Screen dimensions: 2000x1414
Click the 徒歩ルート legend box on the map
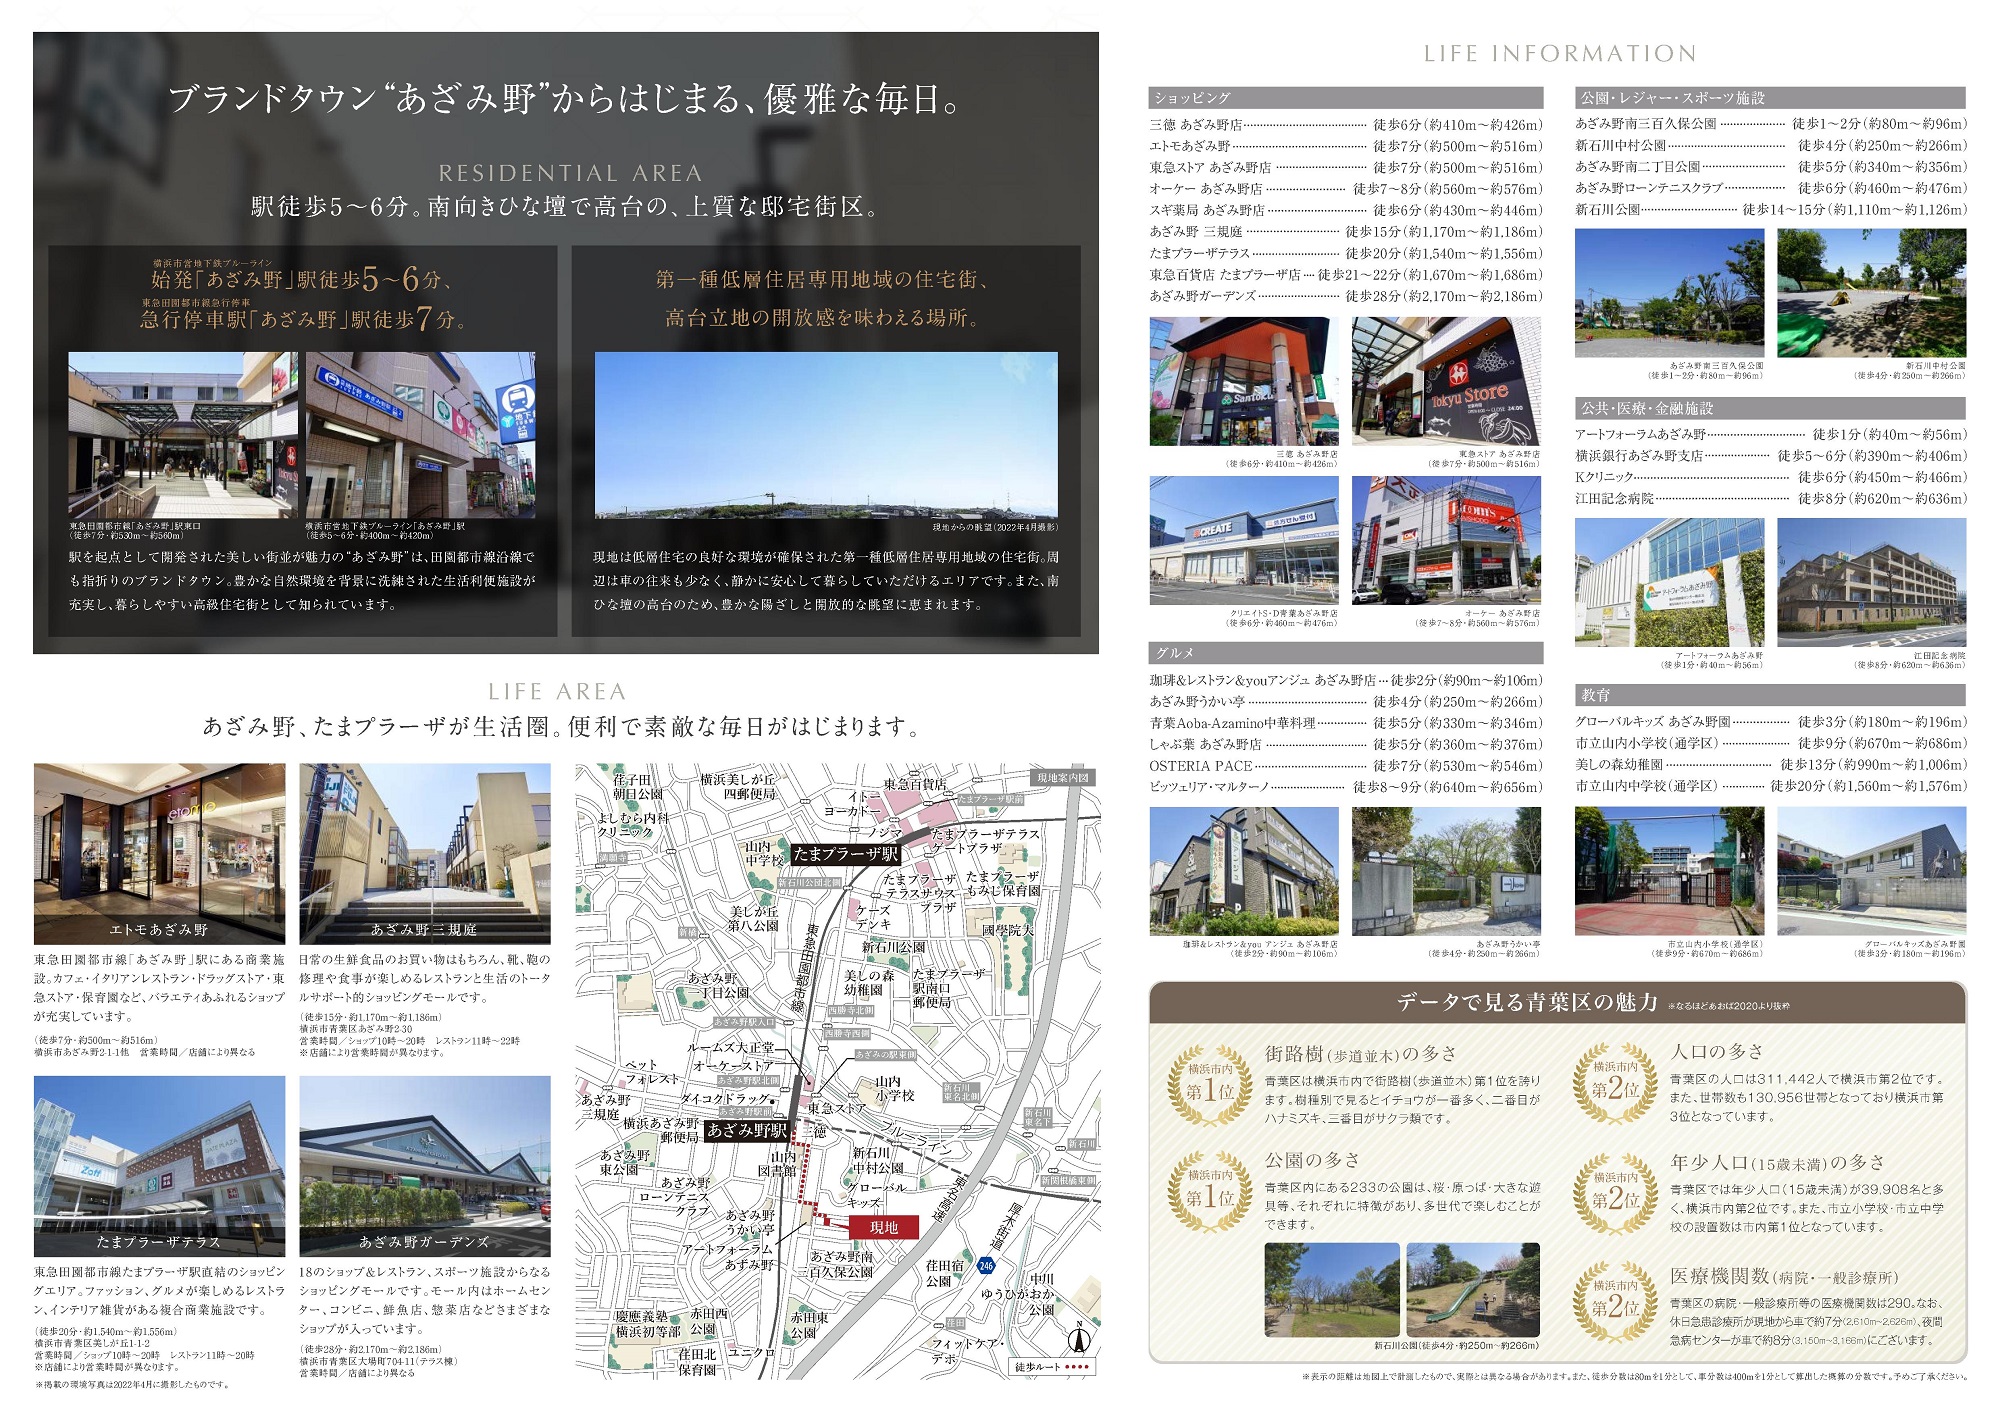tap(1052, 1367)
